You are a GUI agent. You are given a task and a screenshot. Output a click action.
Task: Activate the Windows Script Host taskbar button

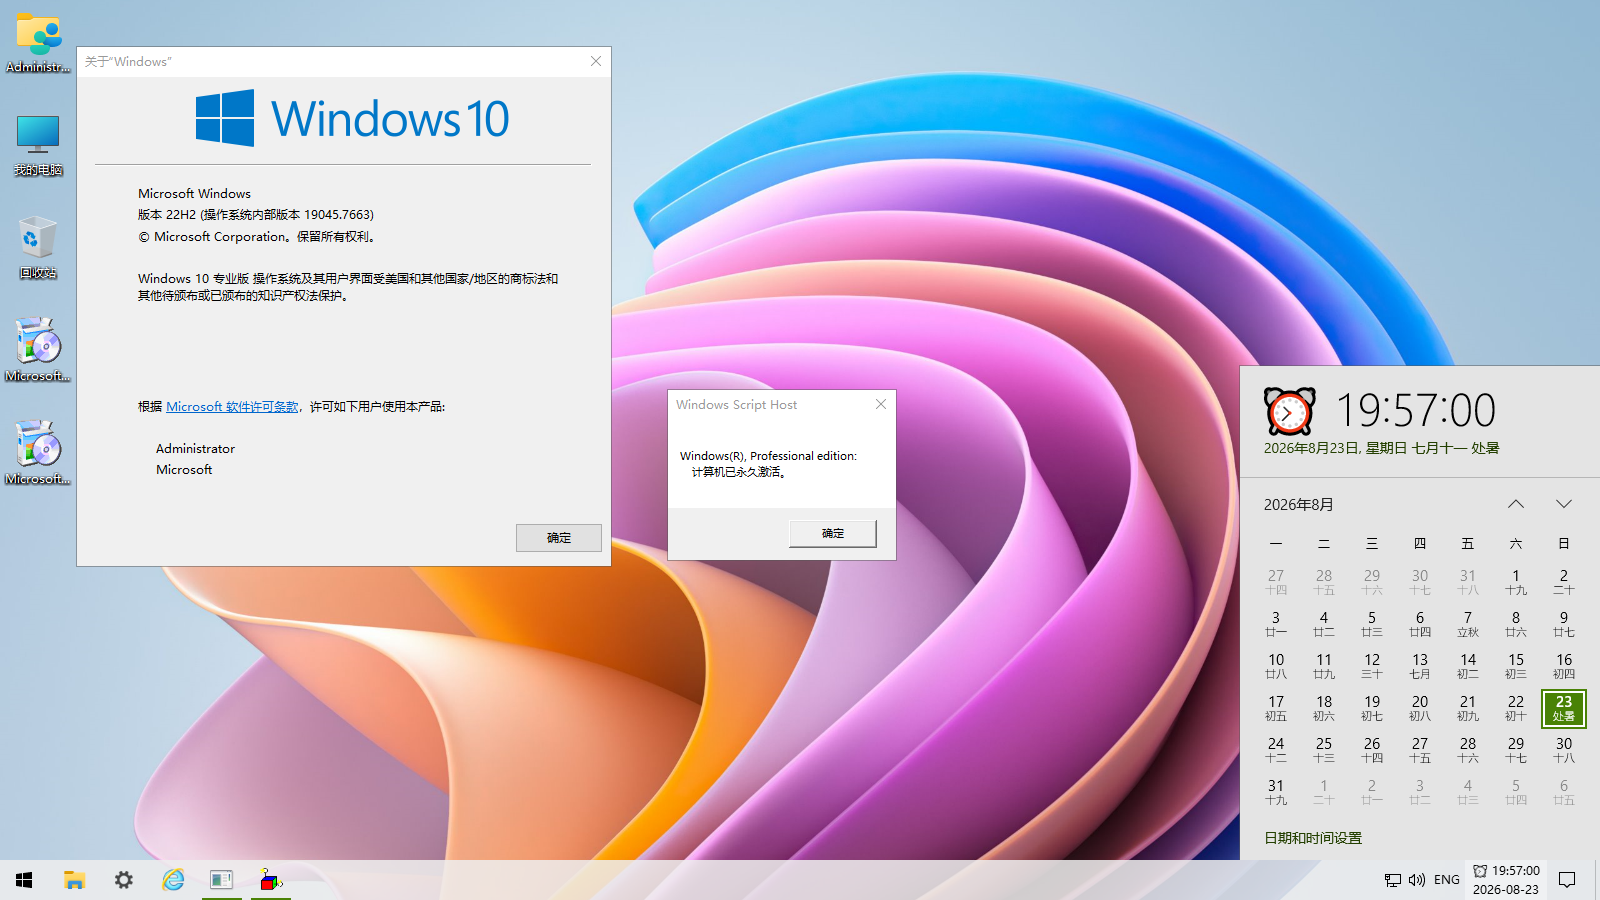(271, 880)
